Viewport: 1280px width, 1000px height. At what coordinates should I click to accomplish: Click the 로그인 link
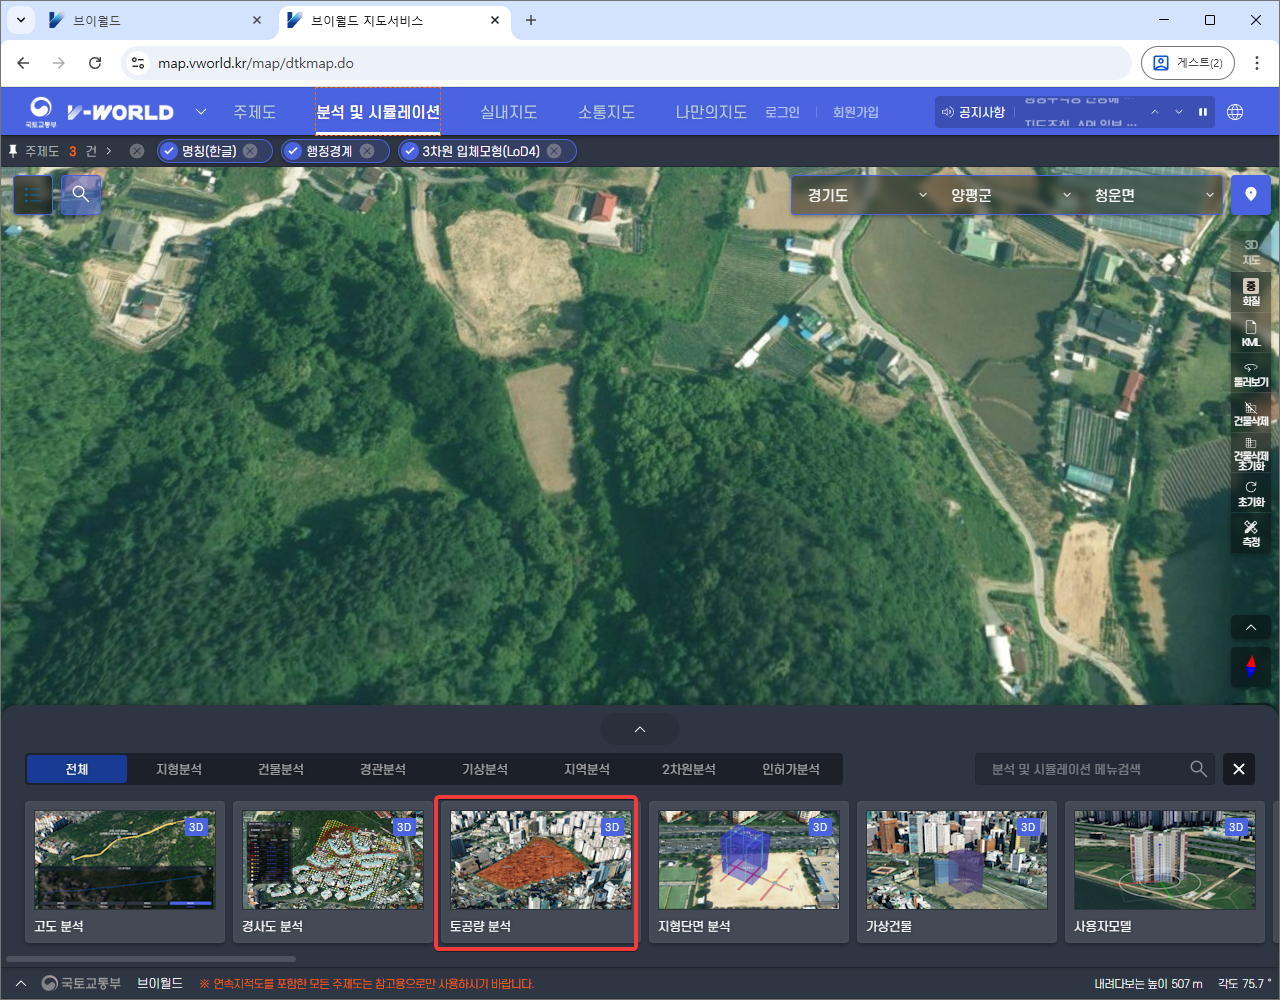[782, 112]
